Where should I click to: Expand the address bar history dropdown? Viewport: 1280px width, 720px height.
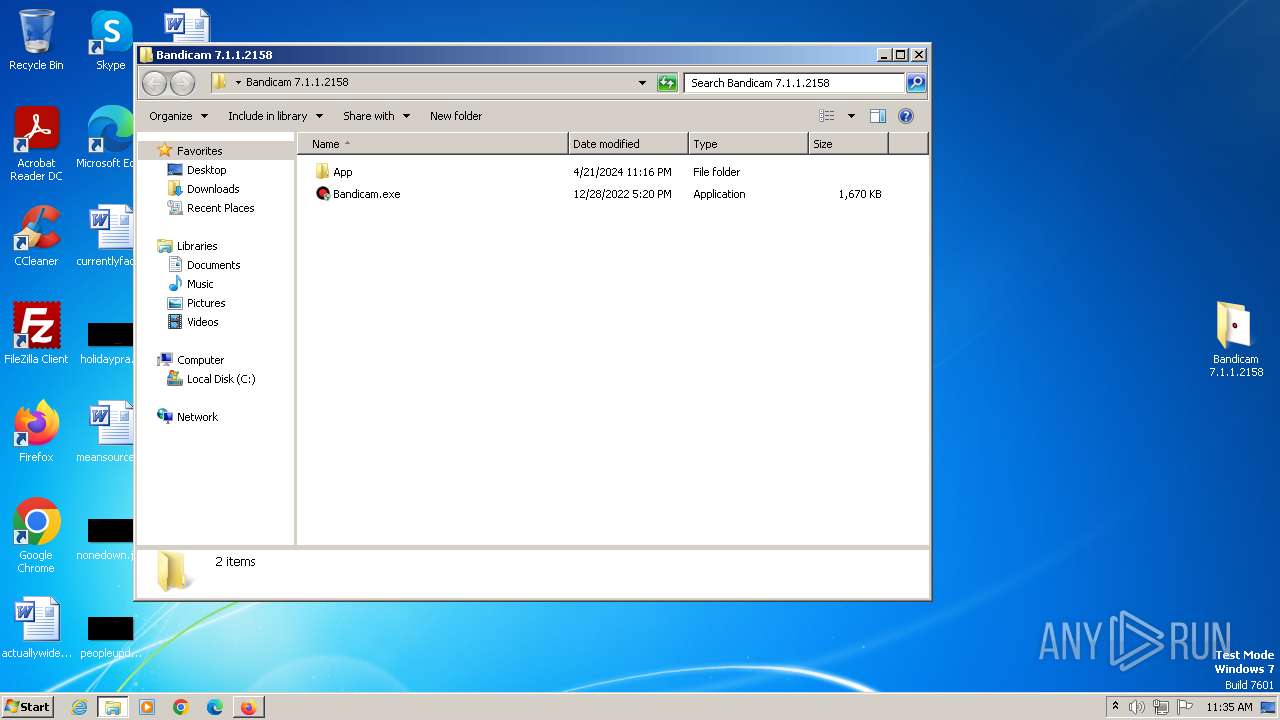[642, 83]
